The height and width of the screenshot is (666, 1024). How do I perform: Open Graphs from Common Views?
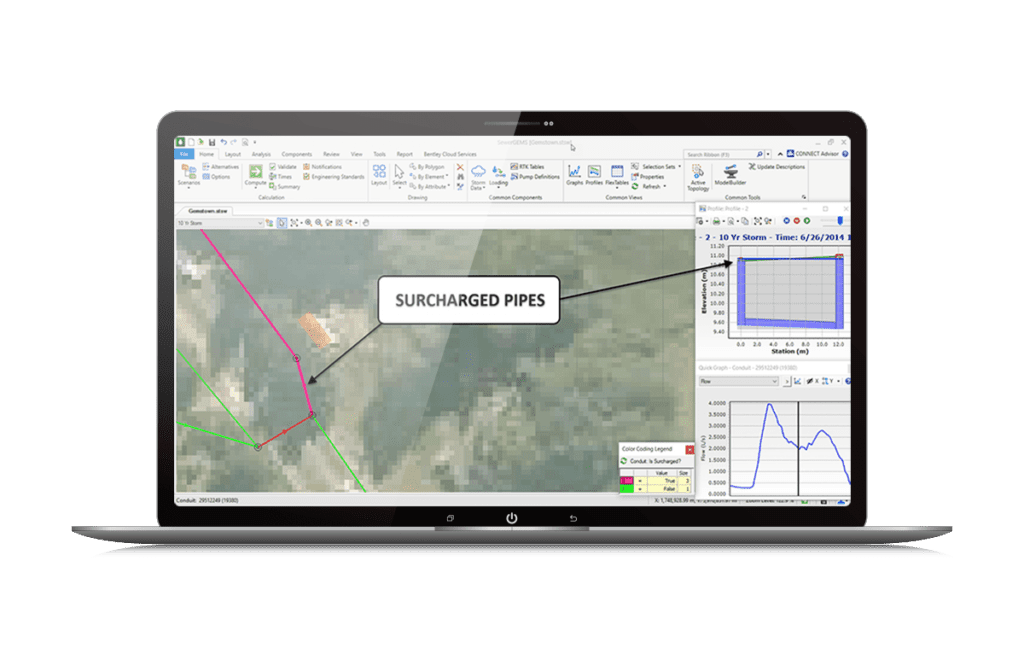[575, 175]
